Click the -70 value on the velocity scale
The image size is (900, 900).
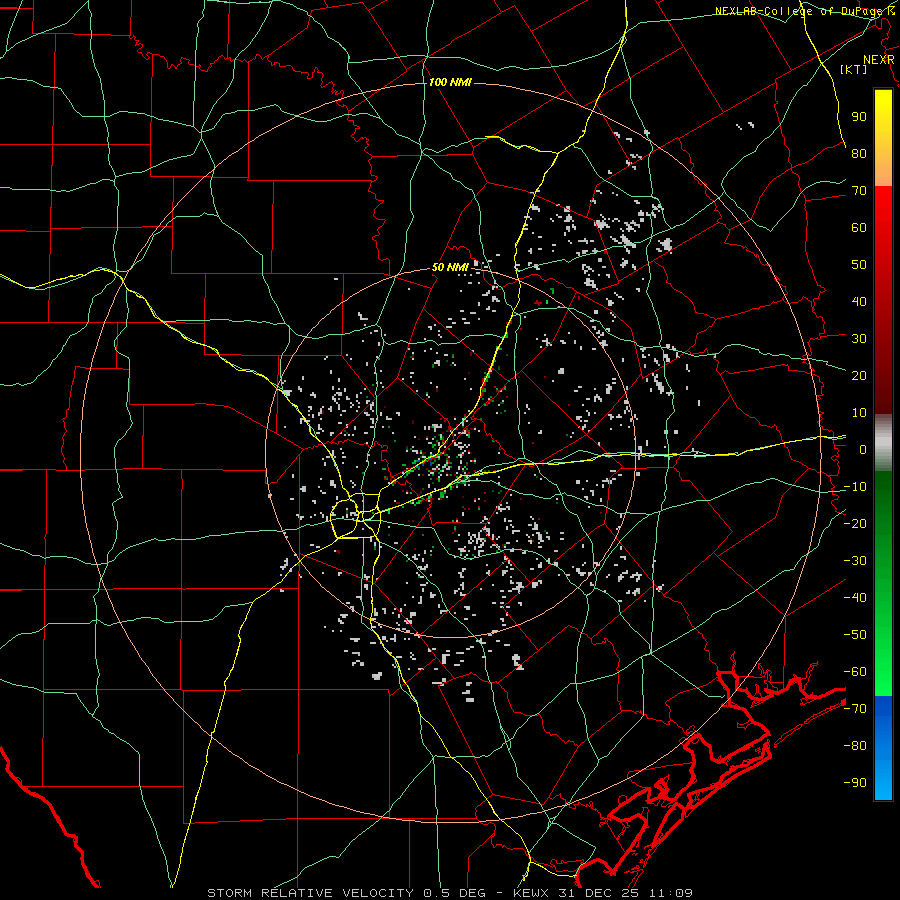pos(855,709)
